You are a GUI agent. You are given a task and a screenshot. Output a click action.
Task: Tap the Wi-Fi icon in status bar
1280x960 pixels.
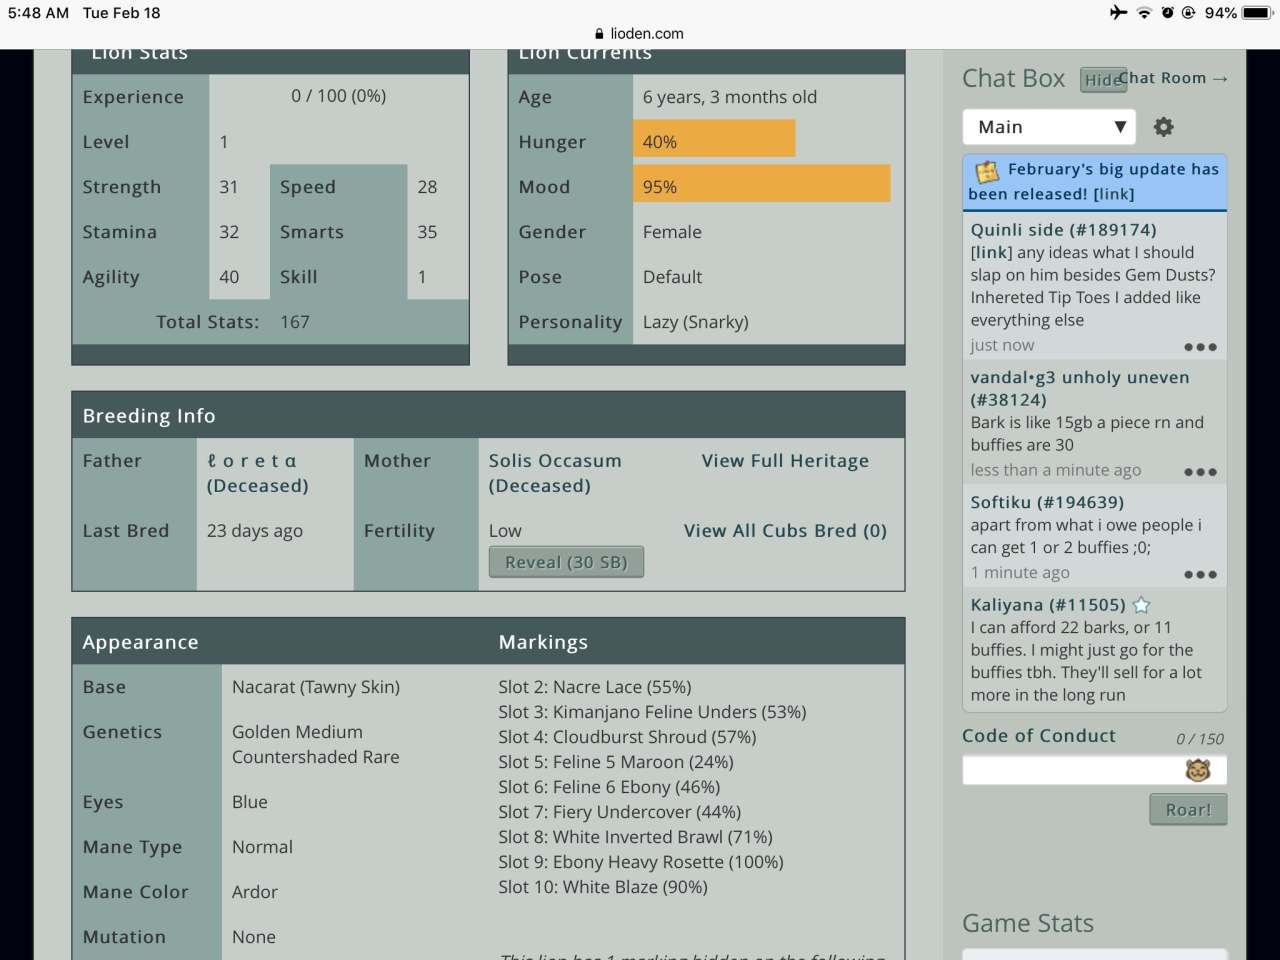click(x=1144, y=13)
